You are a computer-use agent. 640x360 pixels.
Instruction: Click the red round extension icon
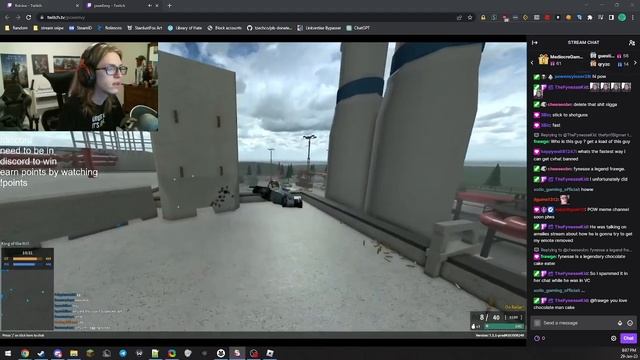click(547, 18)
